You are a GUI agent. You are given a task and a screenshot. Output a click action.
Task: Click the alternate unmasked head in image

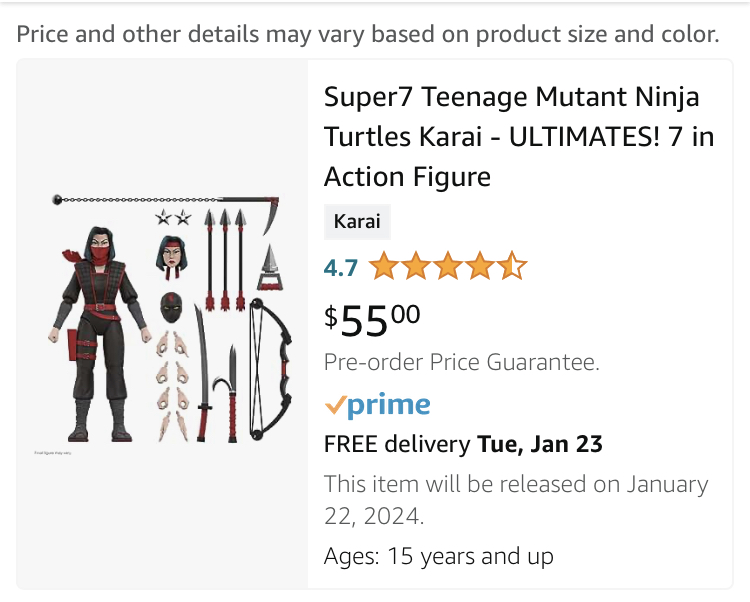(x=171, y=253)
